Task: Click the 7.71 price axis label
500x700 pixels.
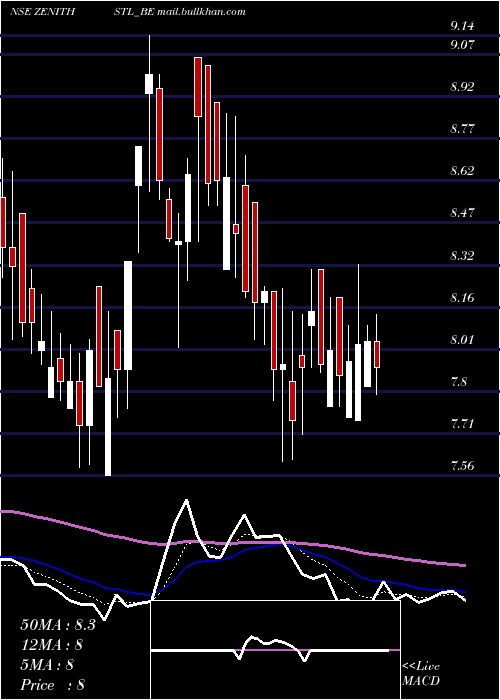Action: (462, 424)
